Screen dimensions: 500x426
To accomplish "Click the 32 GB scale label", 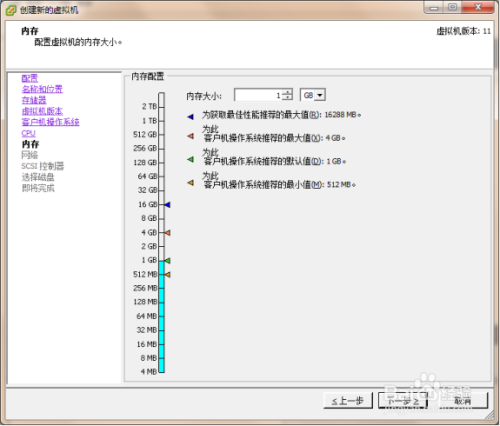I will point(147,190).
